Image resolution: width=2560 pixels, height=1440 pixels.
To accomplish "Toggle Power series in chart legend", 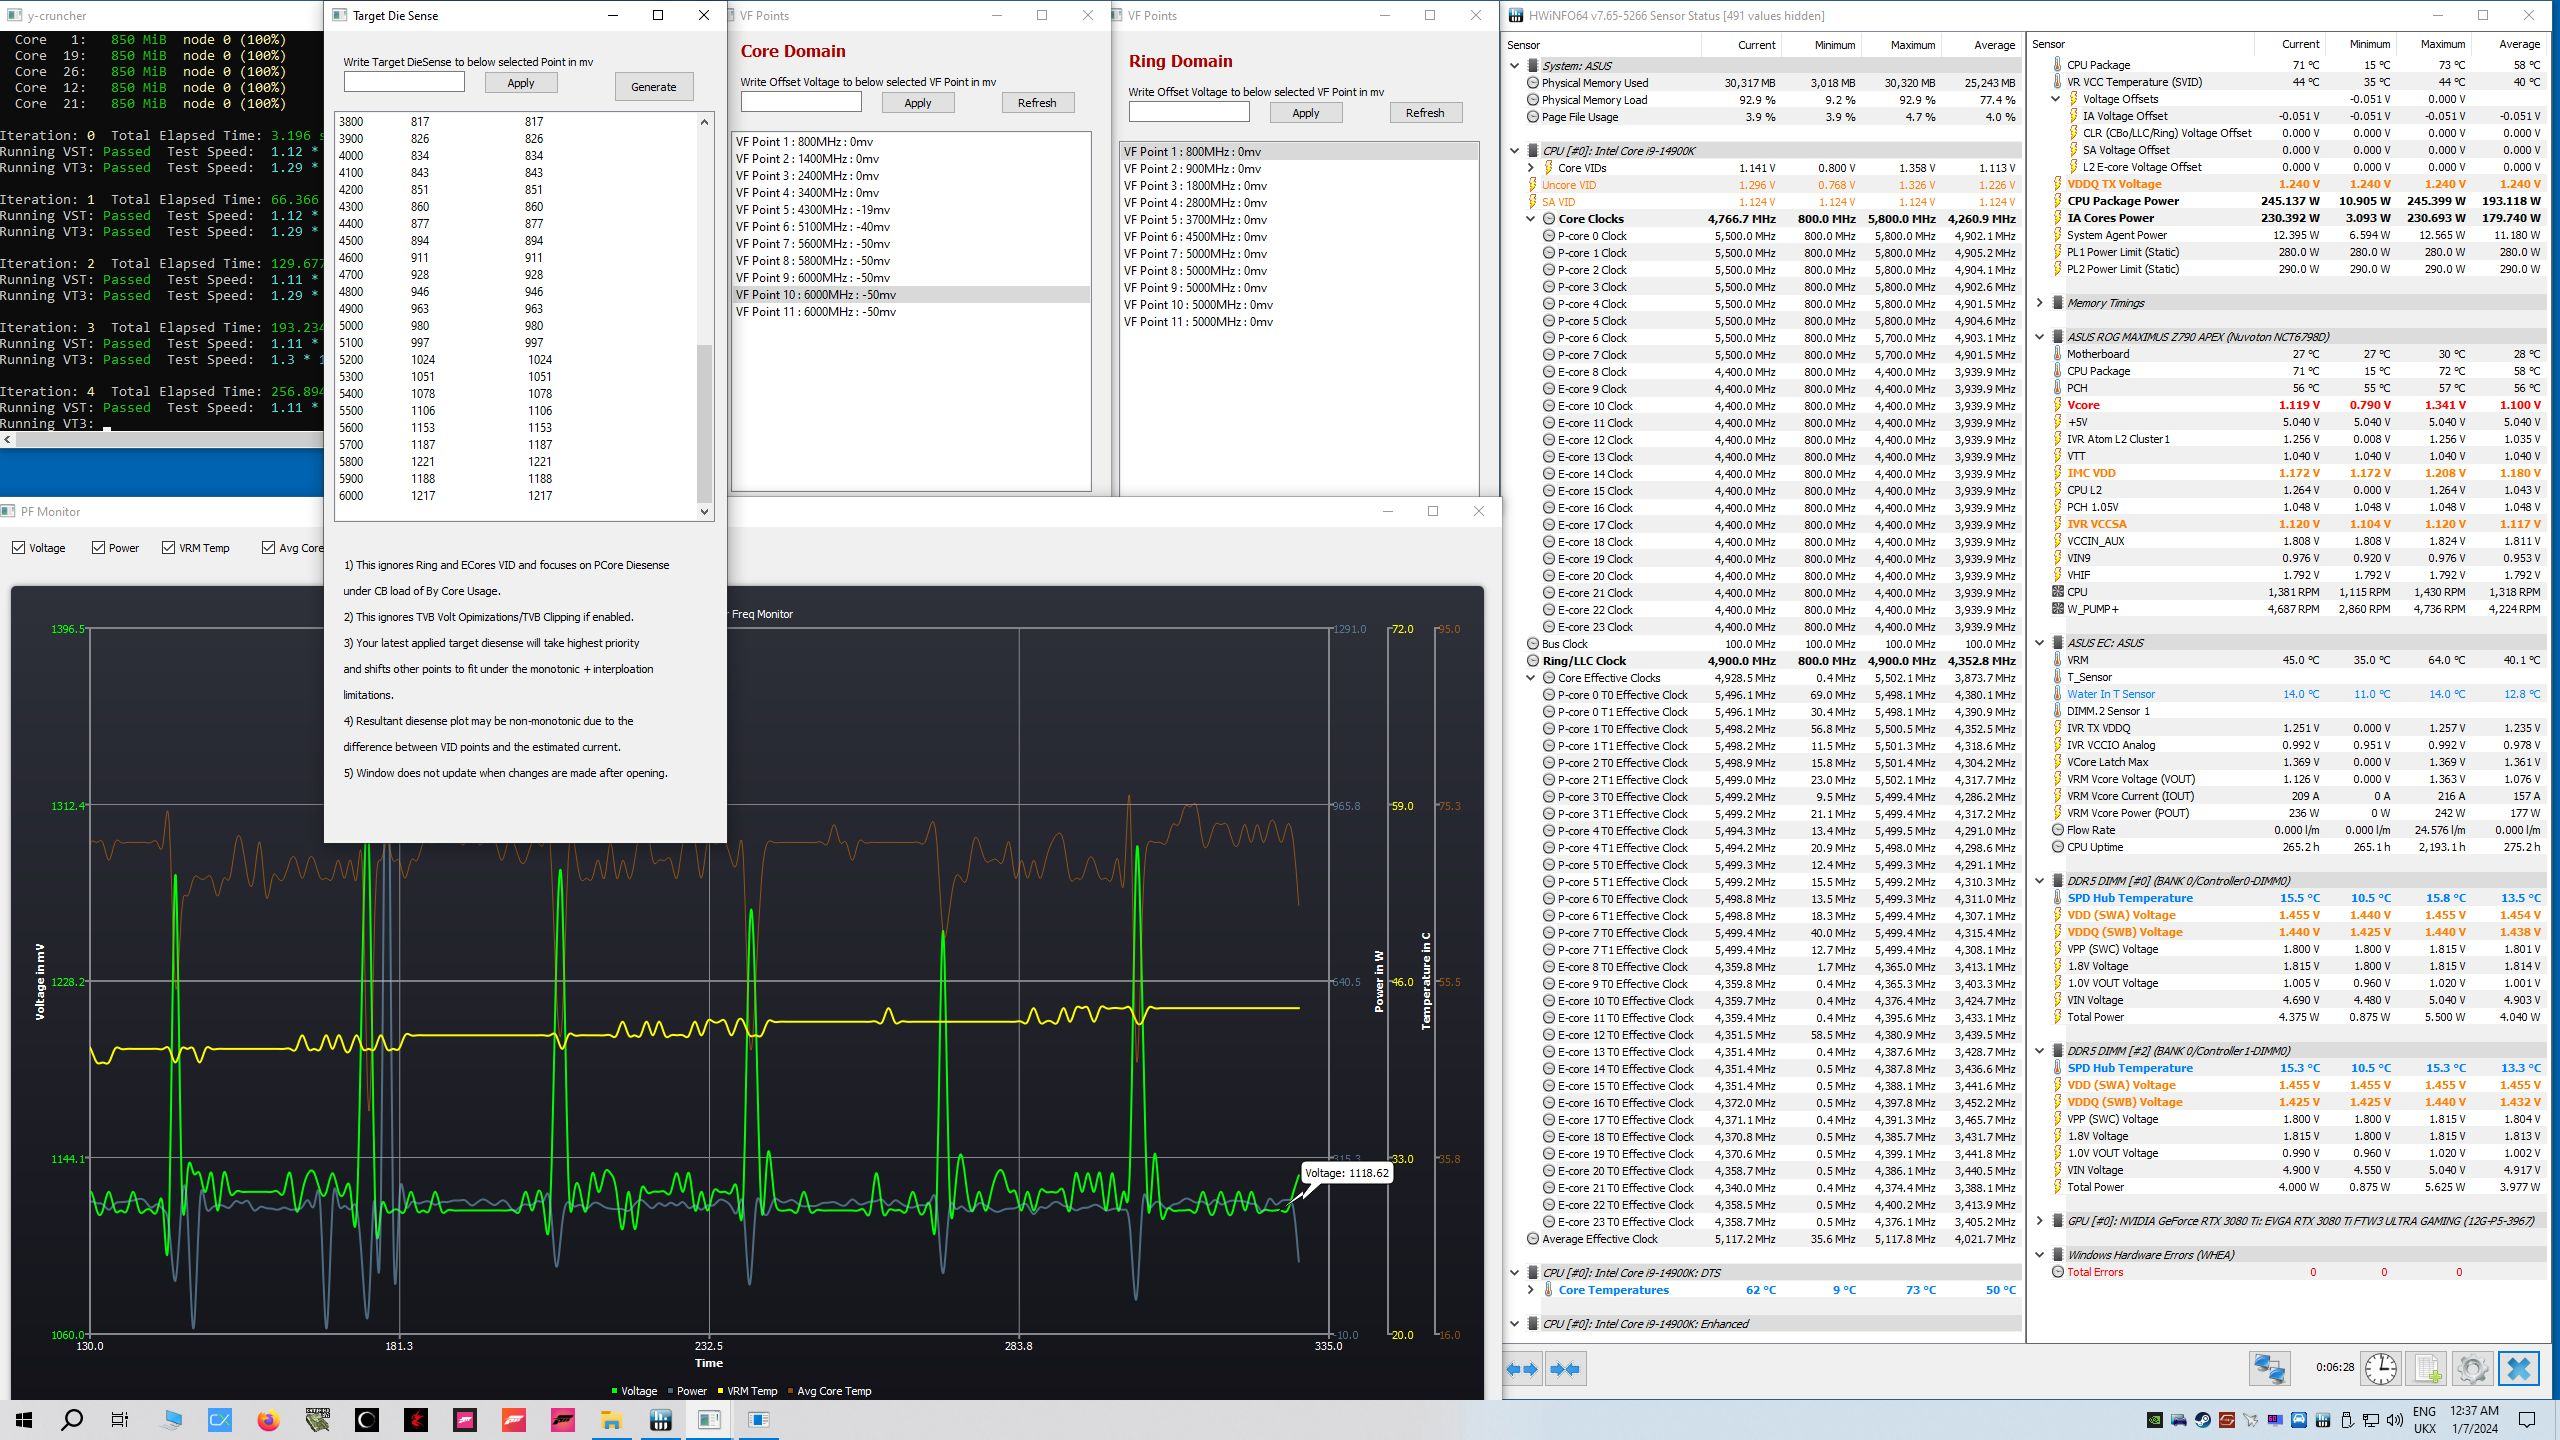I will coord(687,1391).
